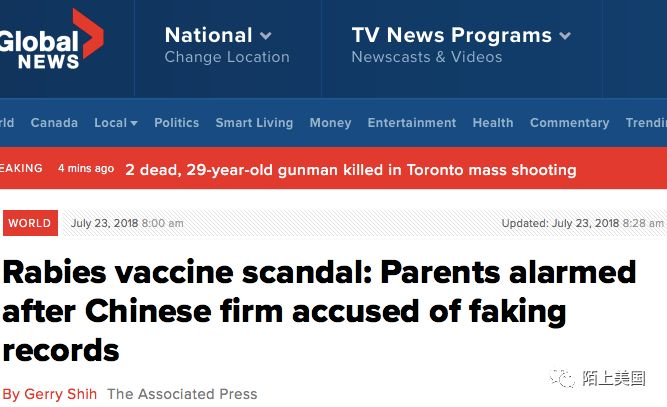The width and height of the screenshot is (667, 407).
Task: Expand the TV News Programs menu
Action: (565, 36)
